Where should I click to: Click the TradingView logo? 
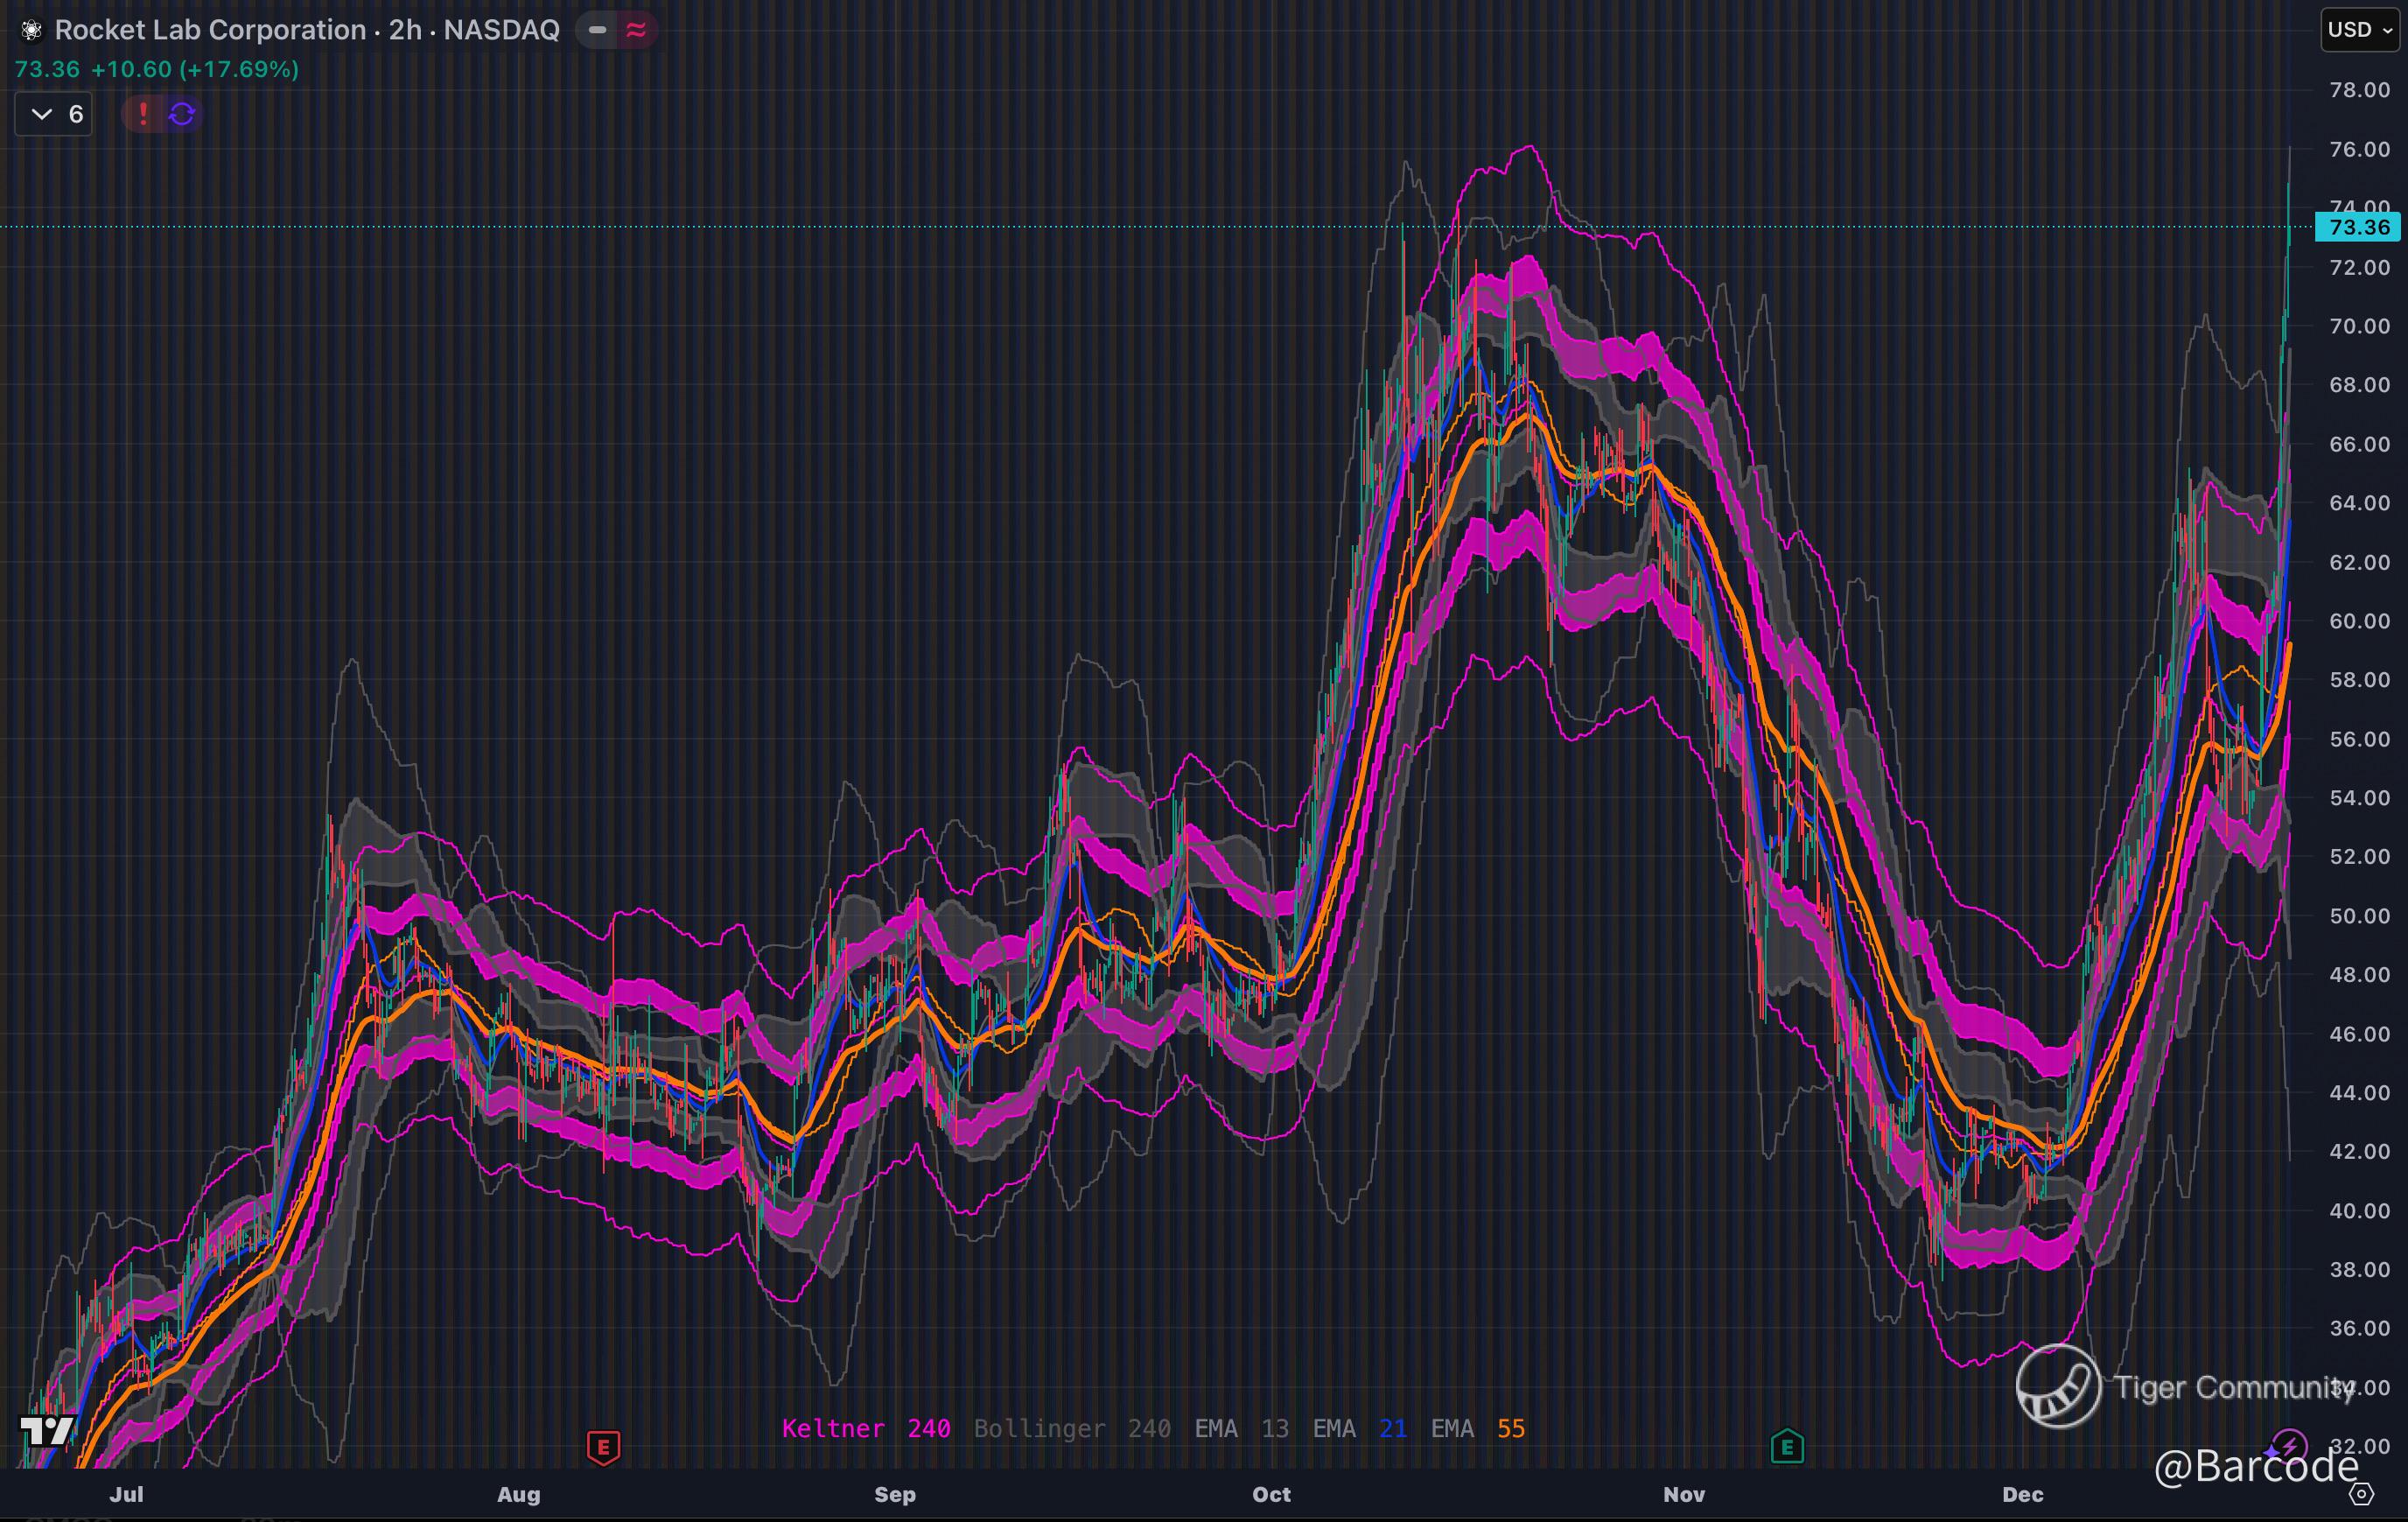tap(46, 1430)
